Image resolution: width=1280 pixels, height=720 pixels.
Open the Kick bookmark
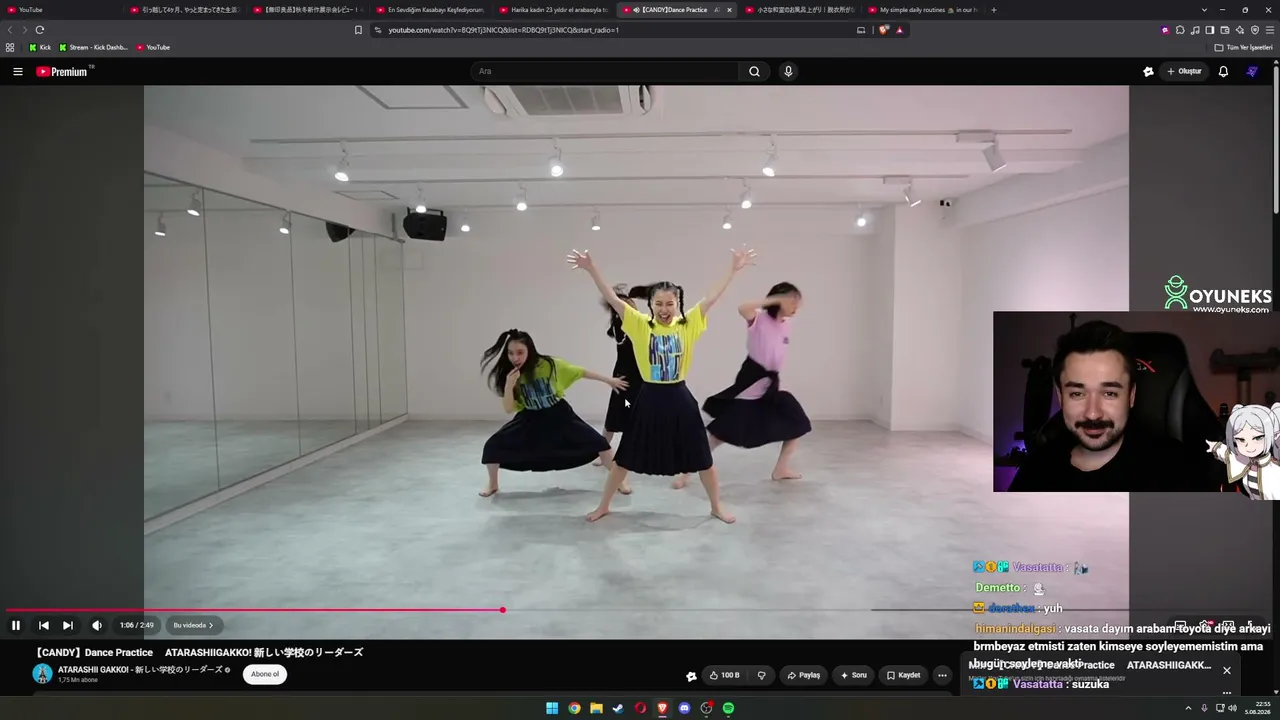pos(40,47)
